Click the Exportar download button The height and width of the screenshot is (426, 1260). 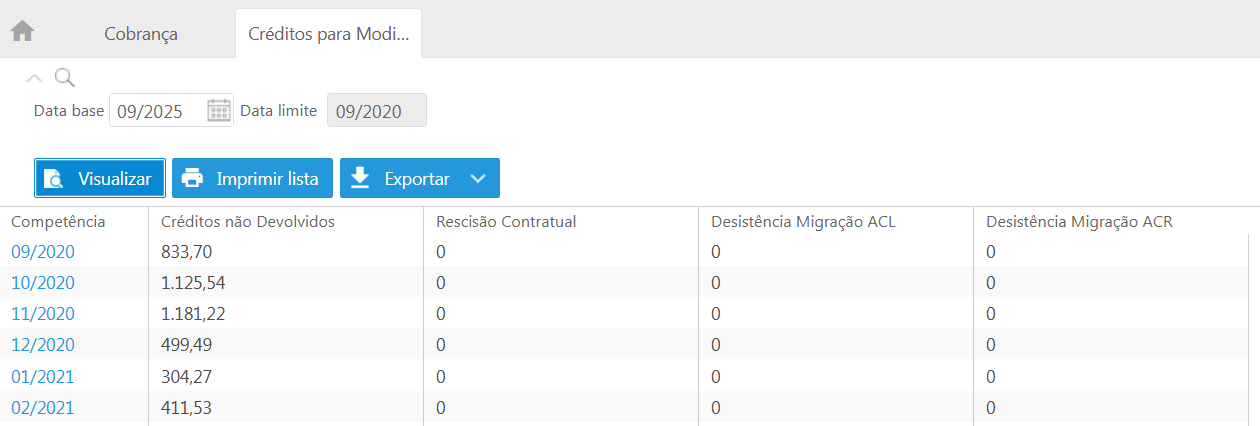pyautogui.click(x=400, y=179)
